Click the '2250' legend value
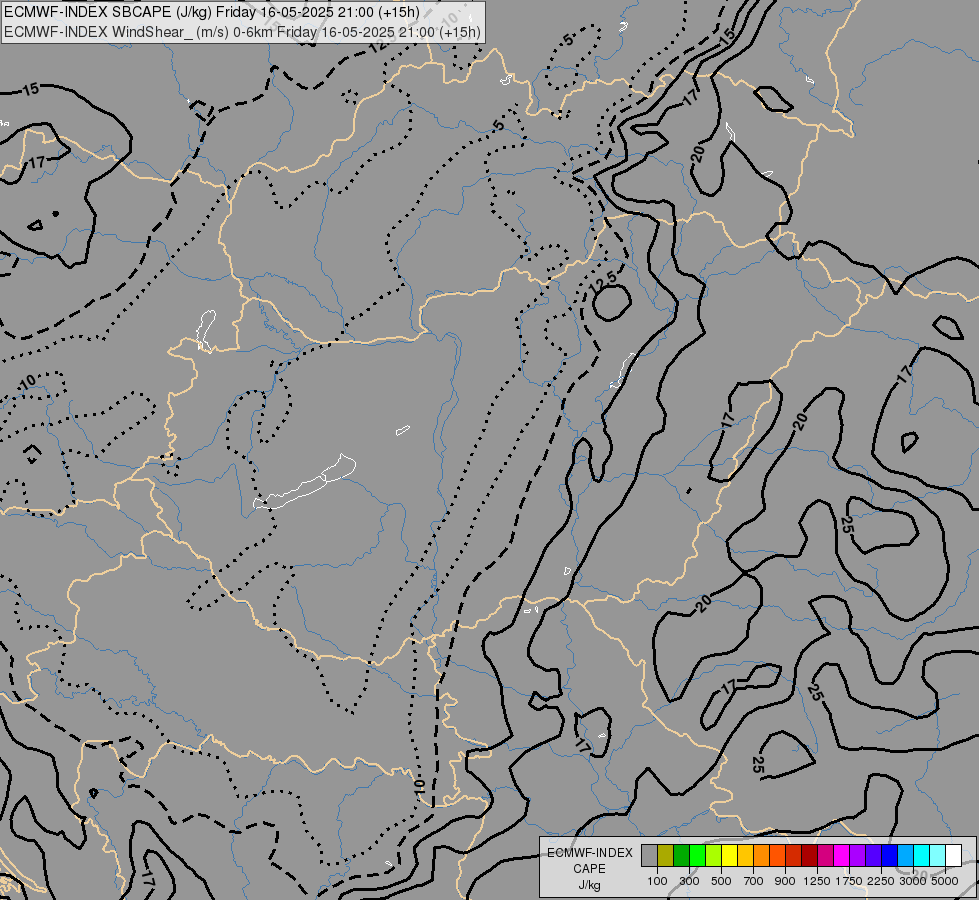This screenshot has height=900, width=979. click(x=881, y=881)
